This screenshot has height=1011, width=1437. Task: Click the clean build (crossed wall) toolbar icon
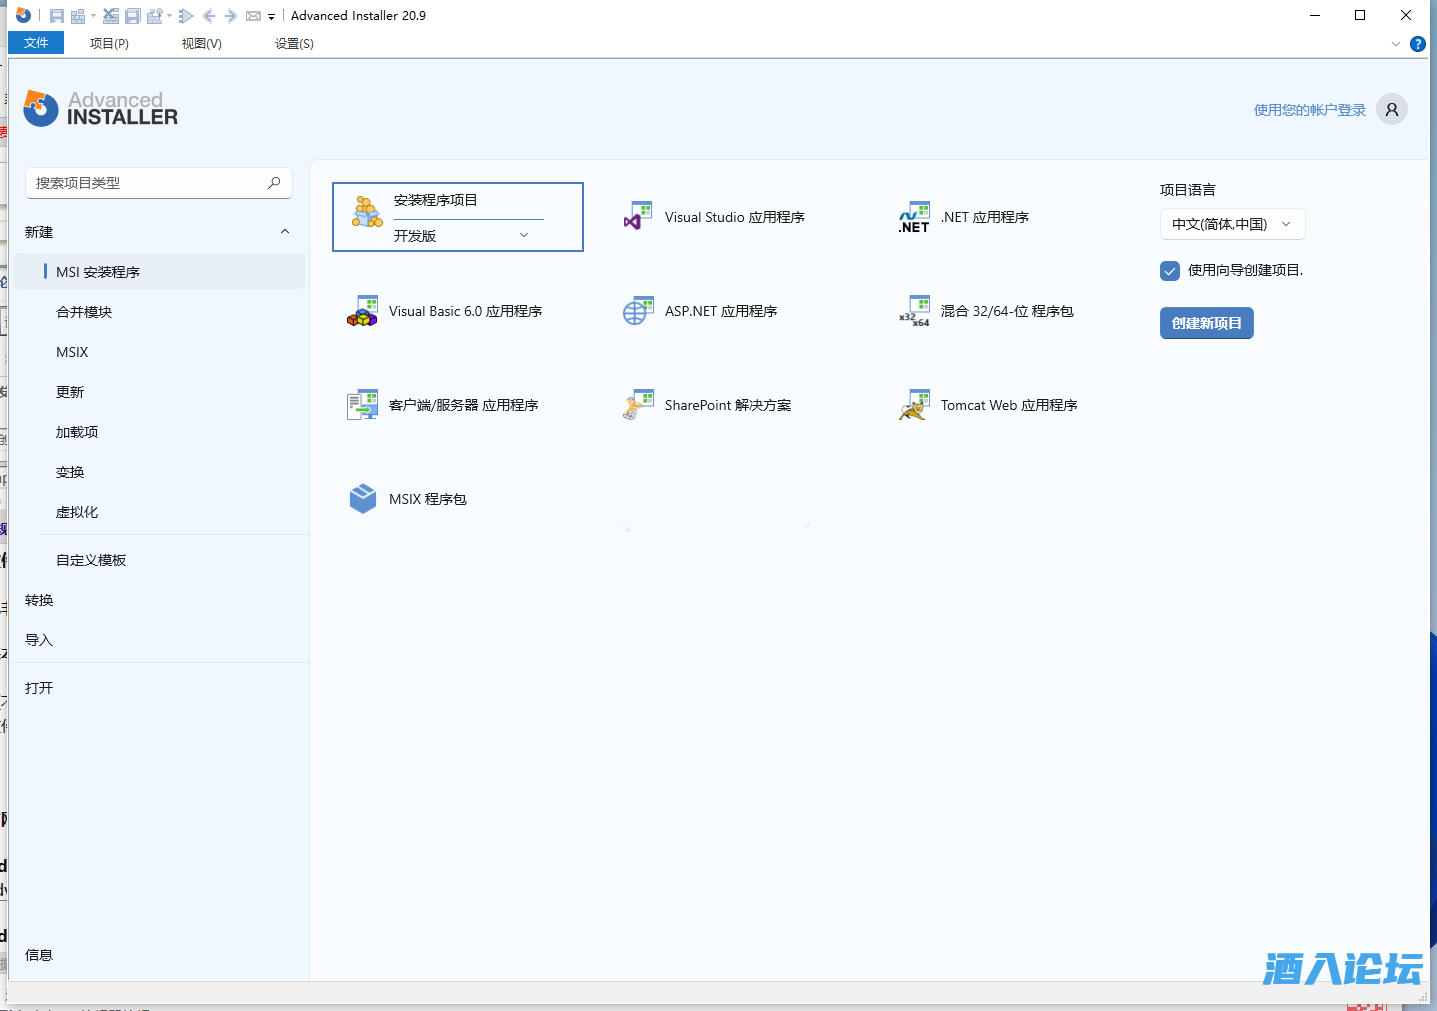pos(111,16)
